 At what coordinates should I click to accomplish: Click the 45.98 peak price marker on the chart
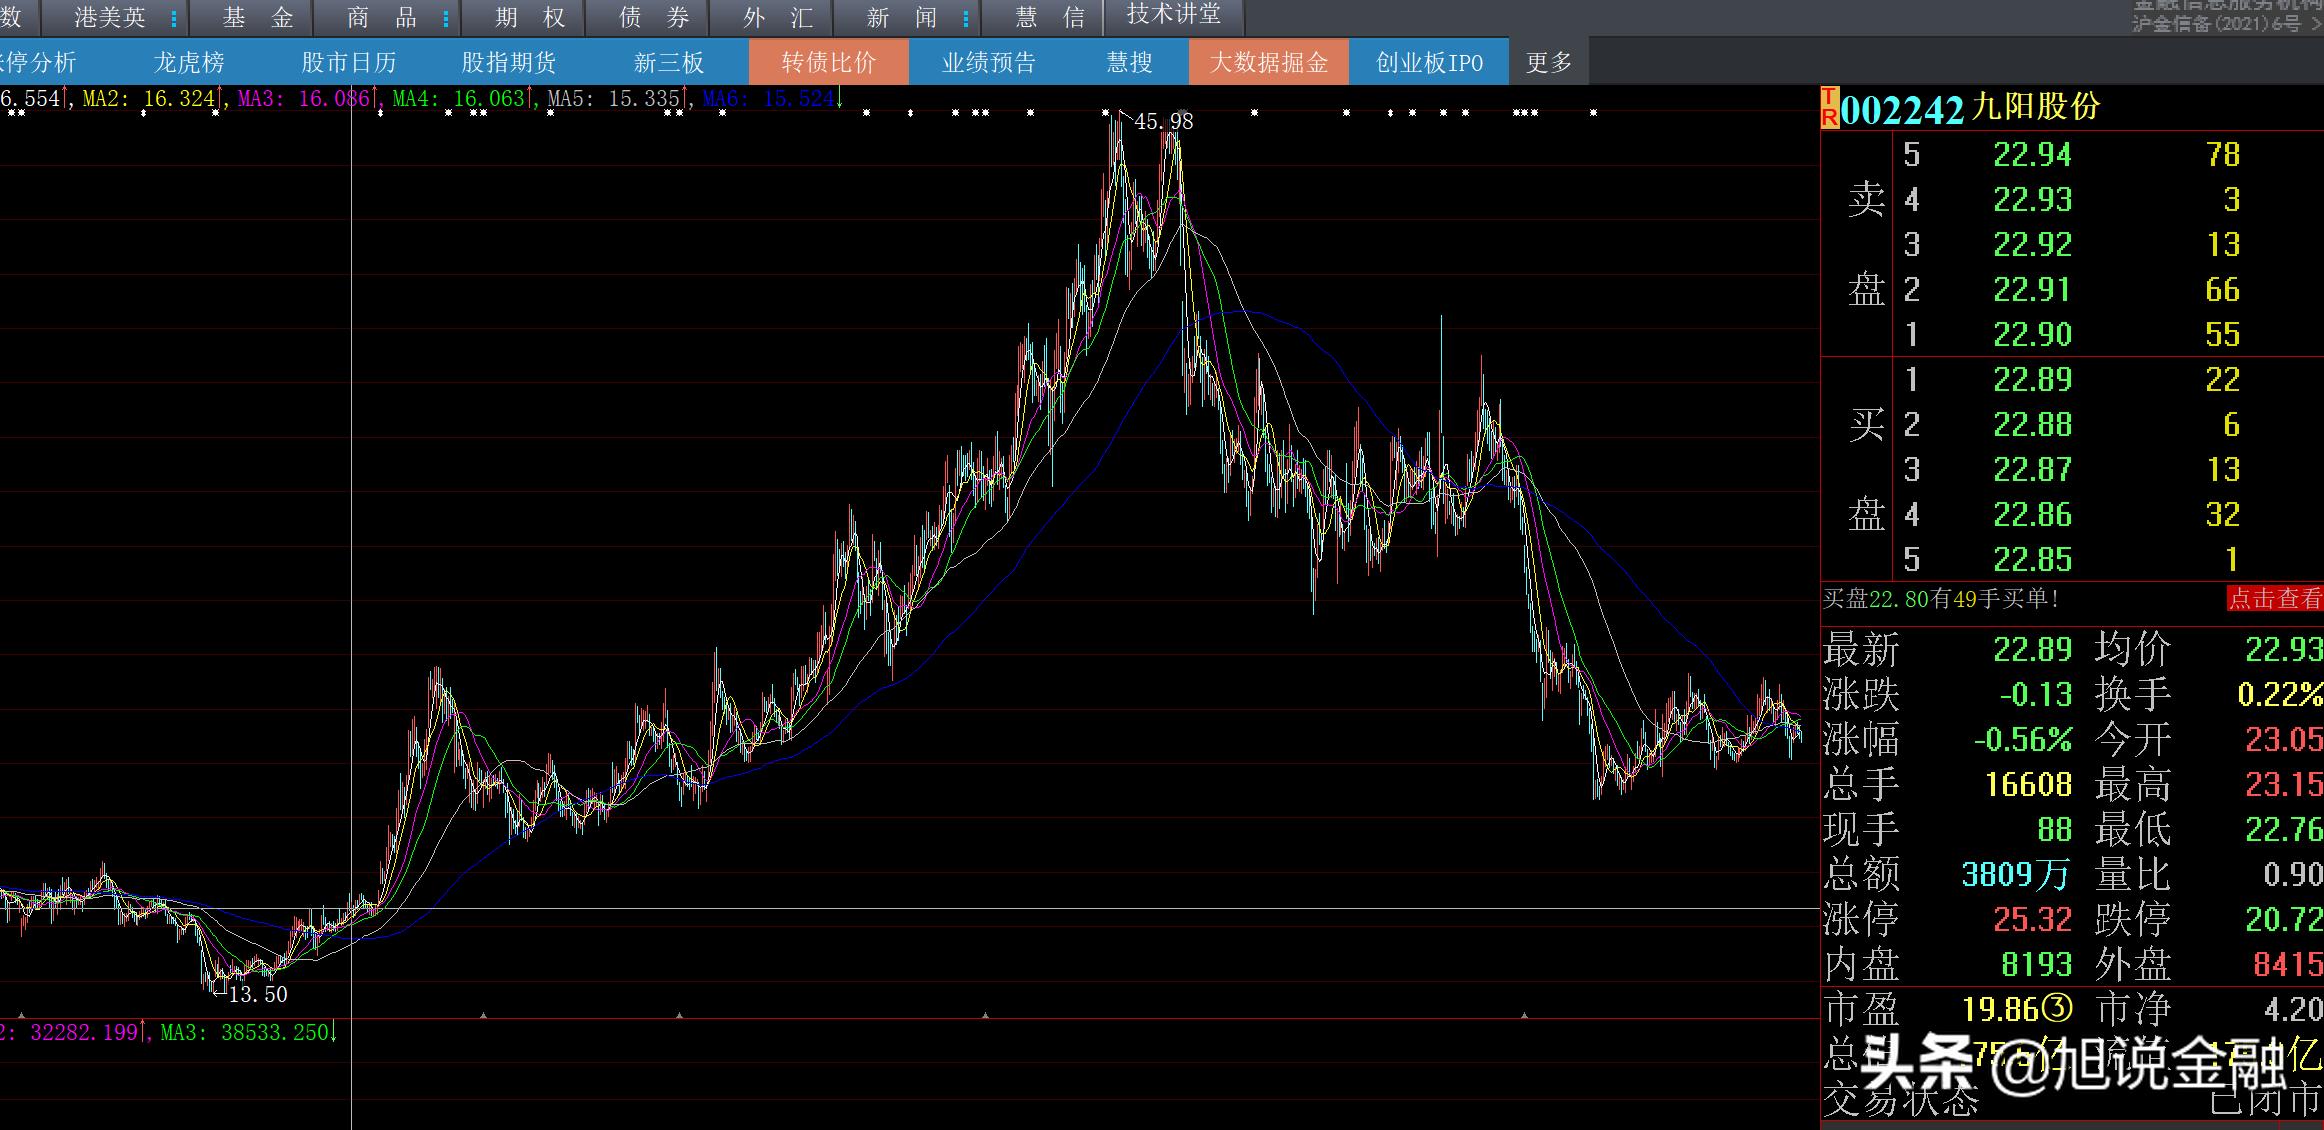tap(1163, 122)
